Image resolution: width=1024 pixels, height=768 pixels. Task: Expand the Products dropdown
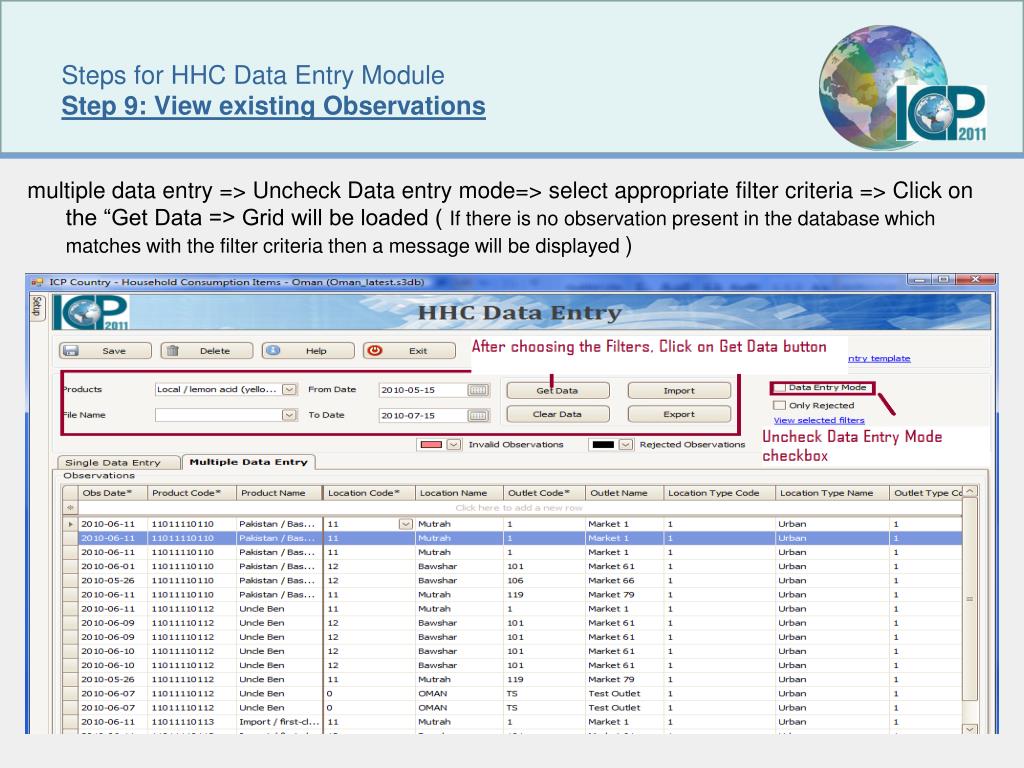[289, 390]
